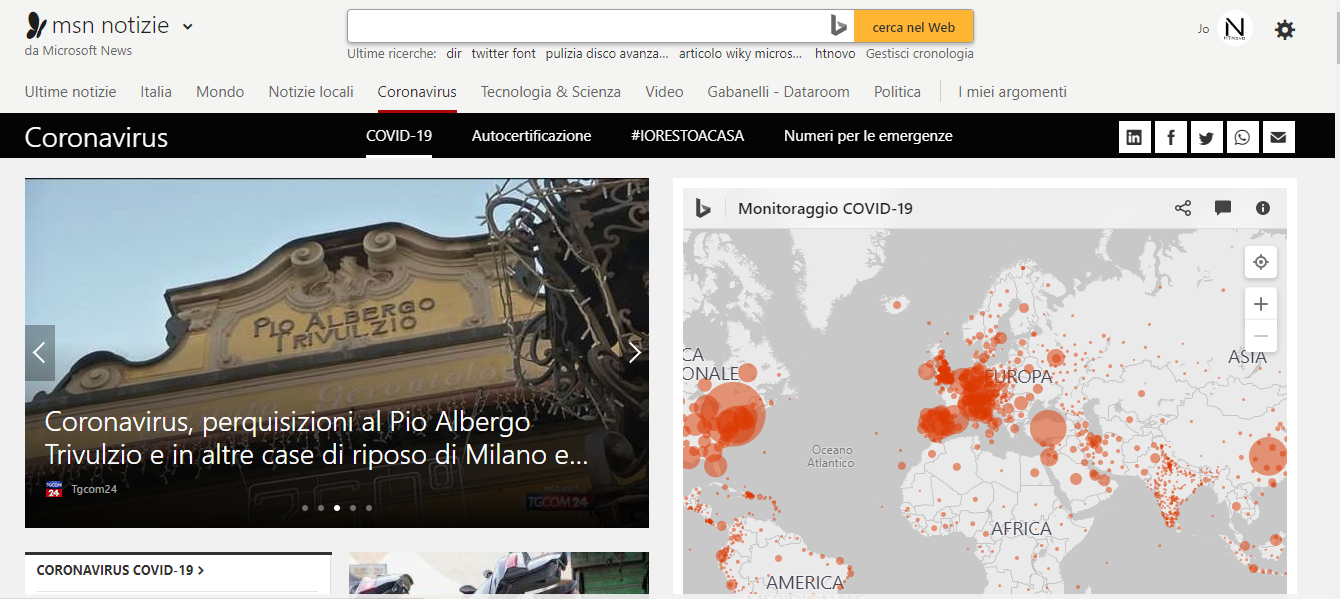The height and width of the screenshot is (599, 1340).
Task: Click the locate-me icon on the map
Action: tap(1260, 262)
